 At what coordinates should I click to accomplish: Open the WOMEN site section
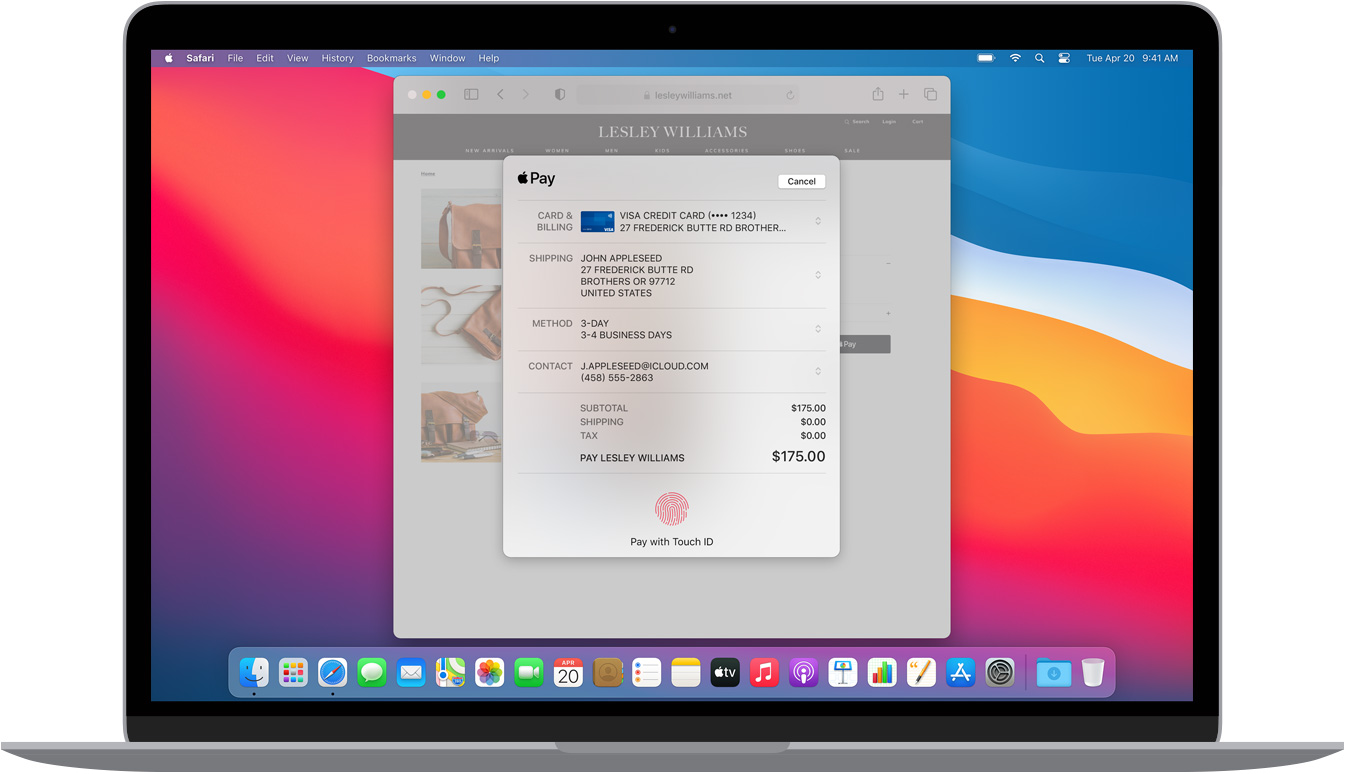557,151
